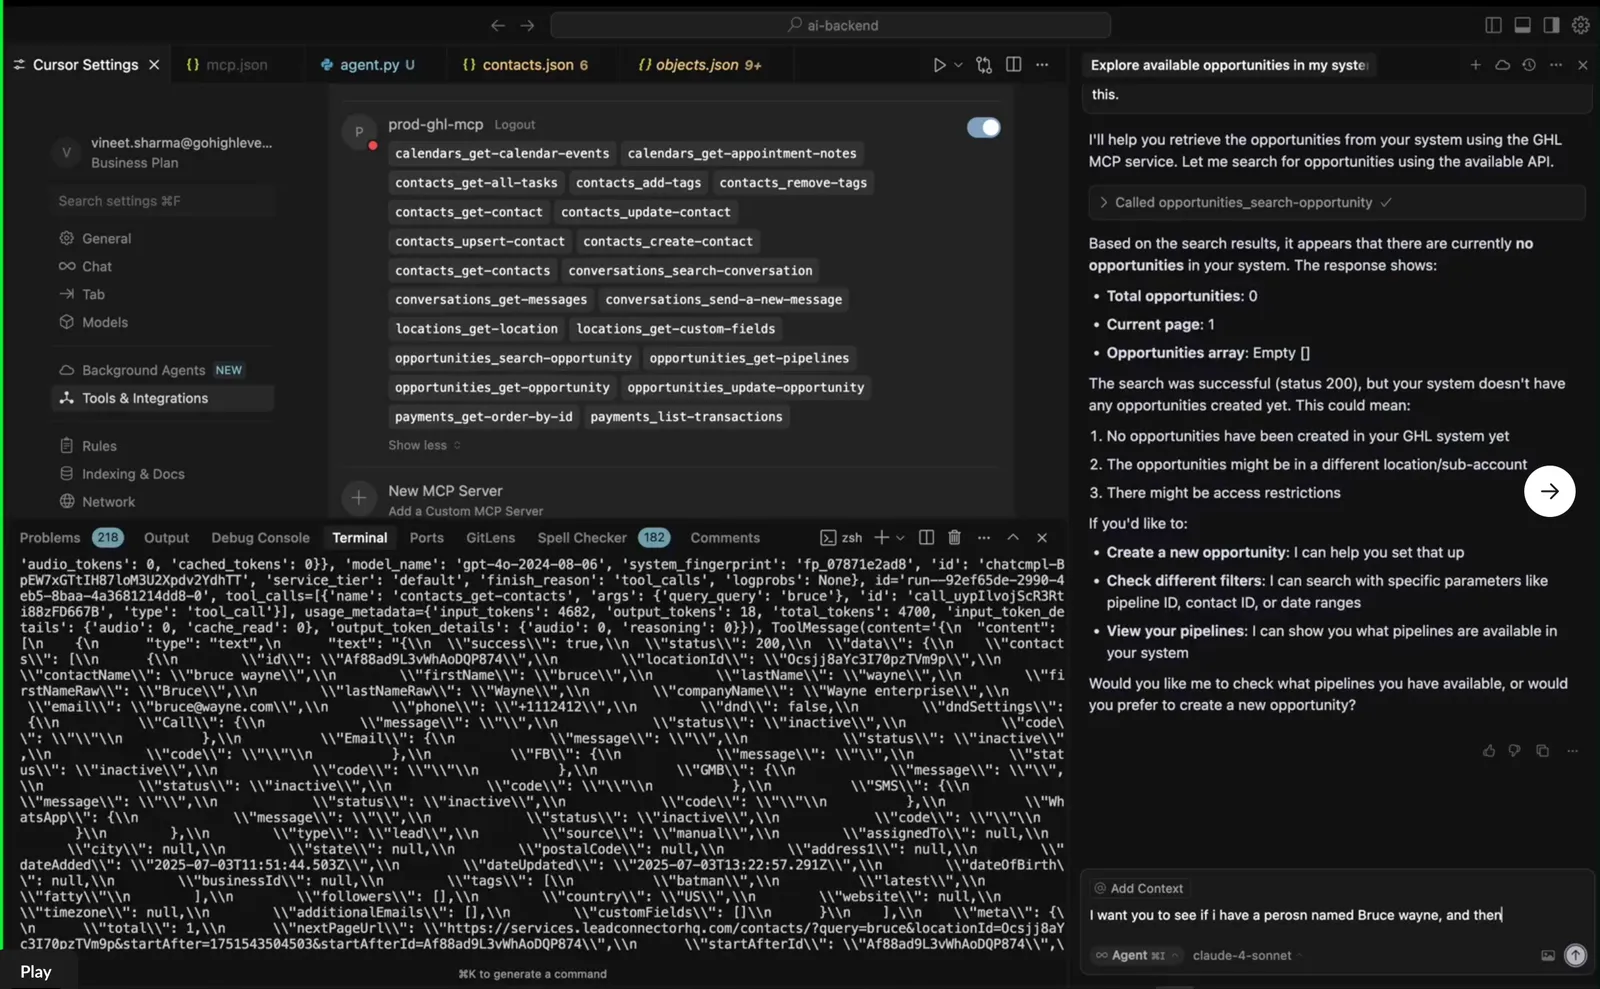Thumbs up the chat response

[1489, 751]
